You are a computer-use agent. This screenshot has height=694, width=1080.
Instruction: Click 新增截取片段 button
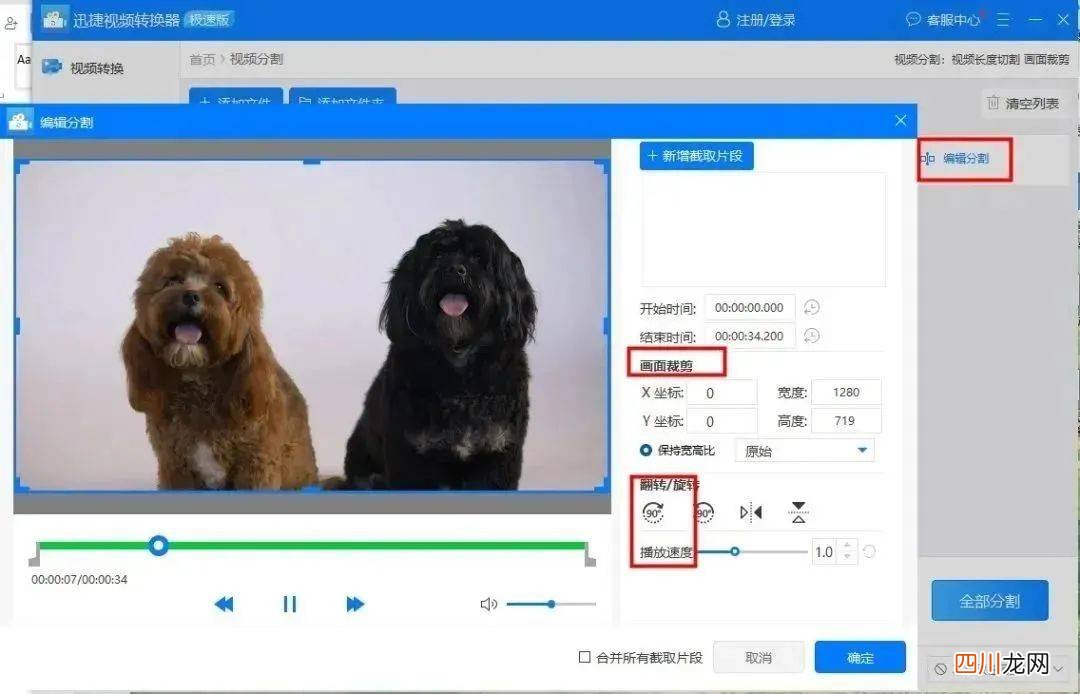tap(696, 156)
